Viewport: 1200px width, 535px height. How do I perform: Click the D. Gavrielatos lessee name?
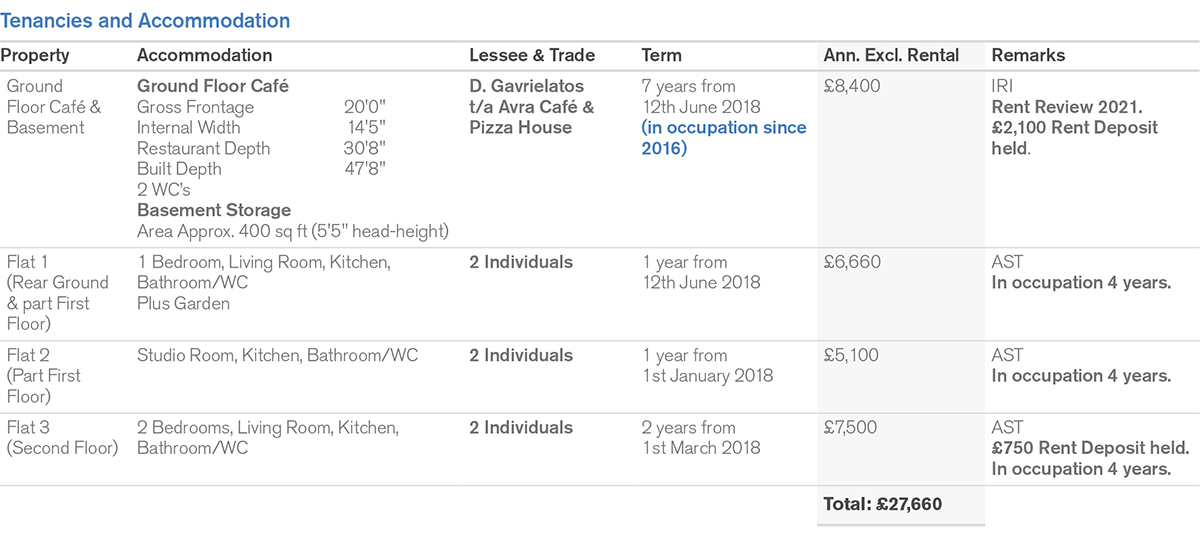coord(526,86)
